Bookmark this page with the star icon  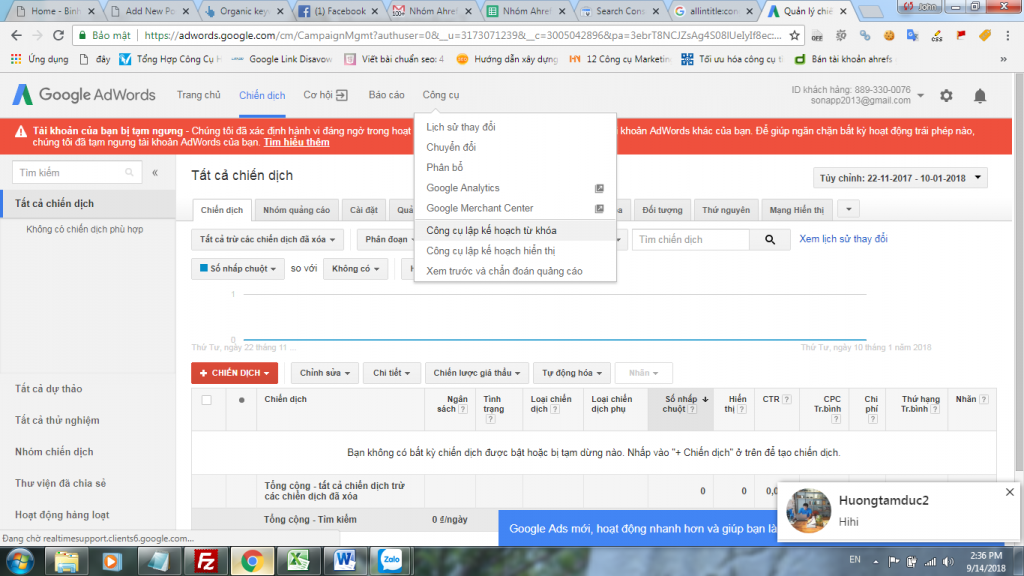click(x=794, y=35)
